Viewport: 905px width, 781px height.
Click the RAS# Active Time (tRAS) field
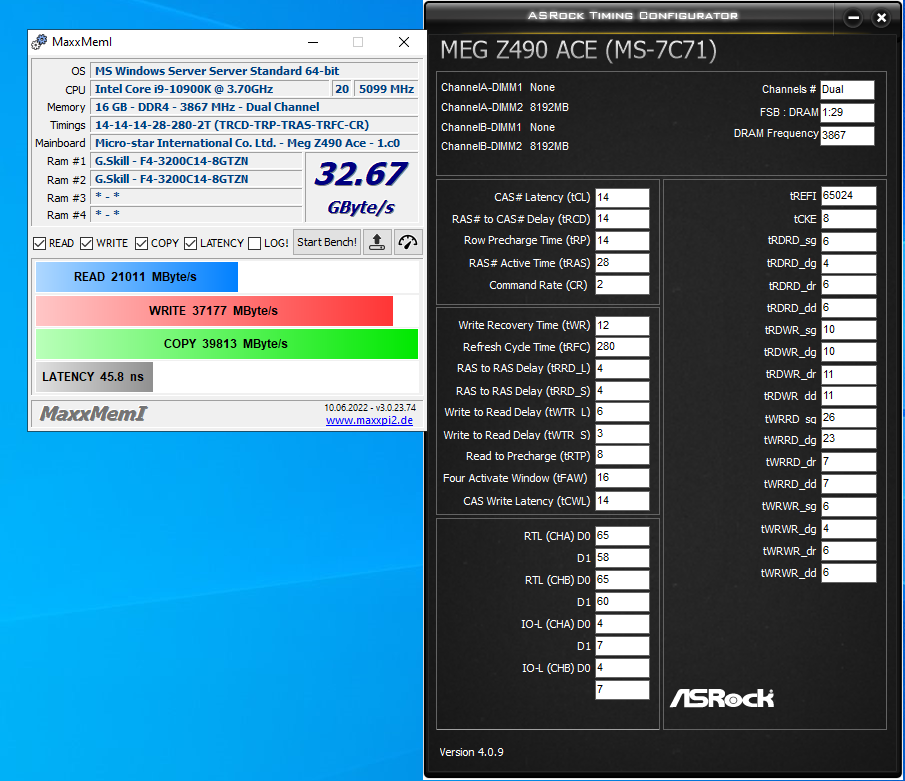622,263
